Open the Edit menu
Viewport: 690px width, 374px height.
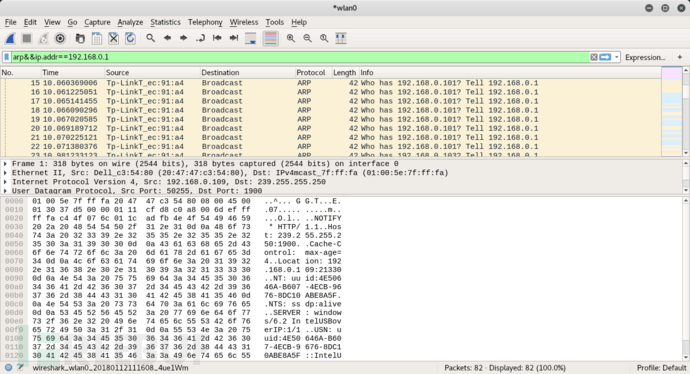tap(30, 22)
